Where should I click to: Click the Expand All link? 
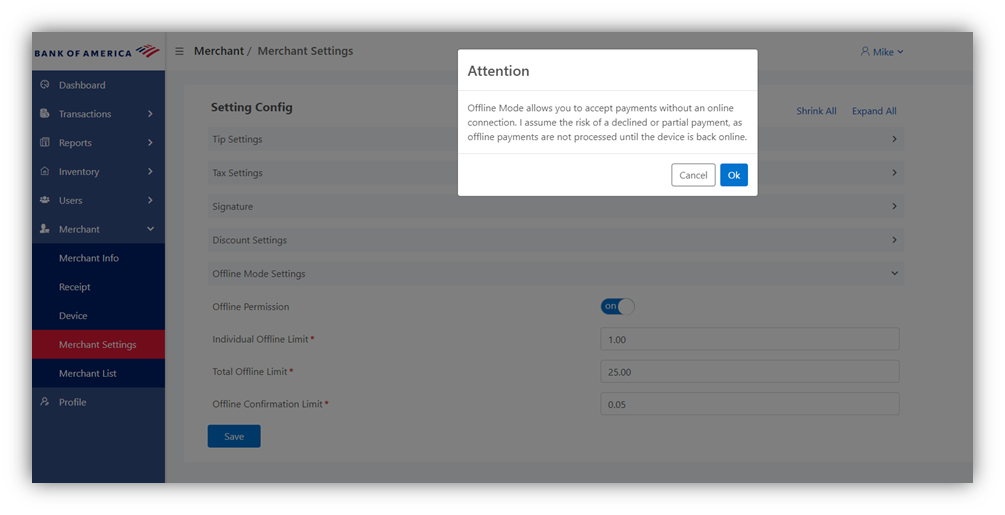(x=874, y=111)
